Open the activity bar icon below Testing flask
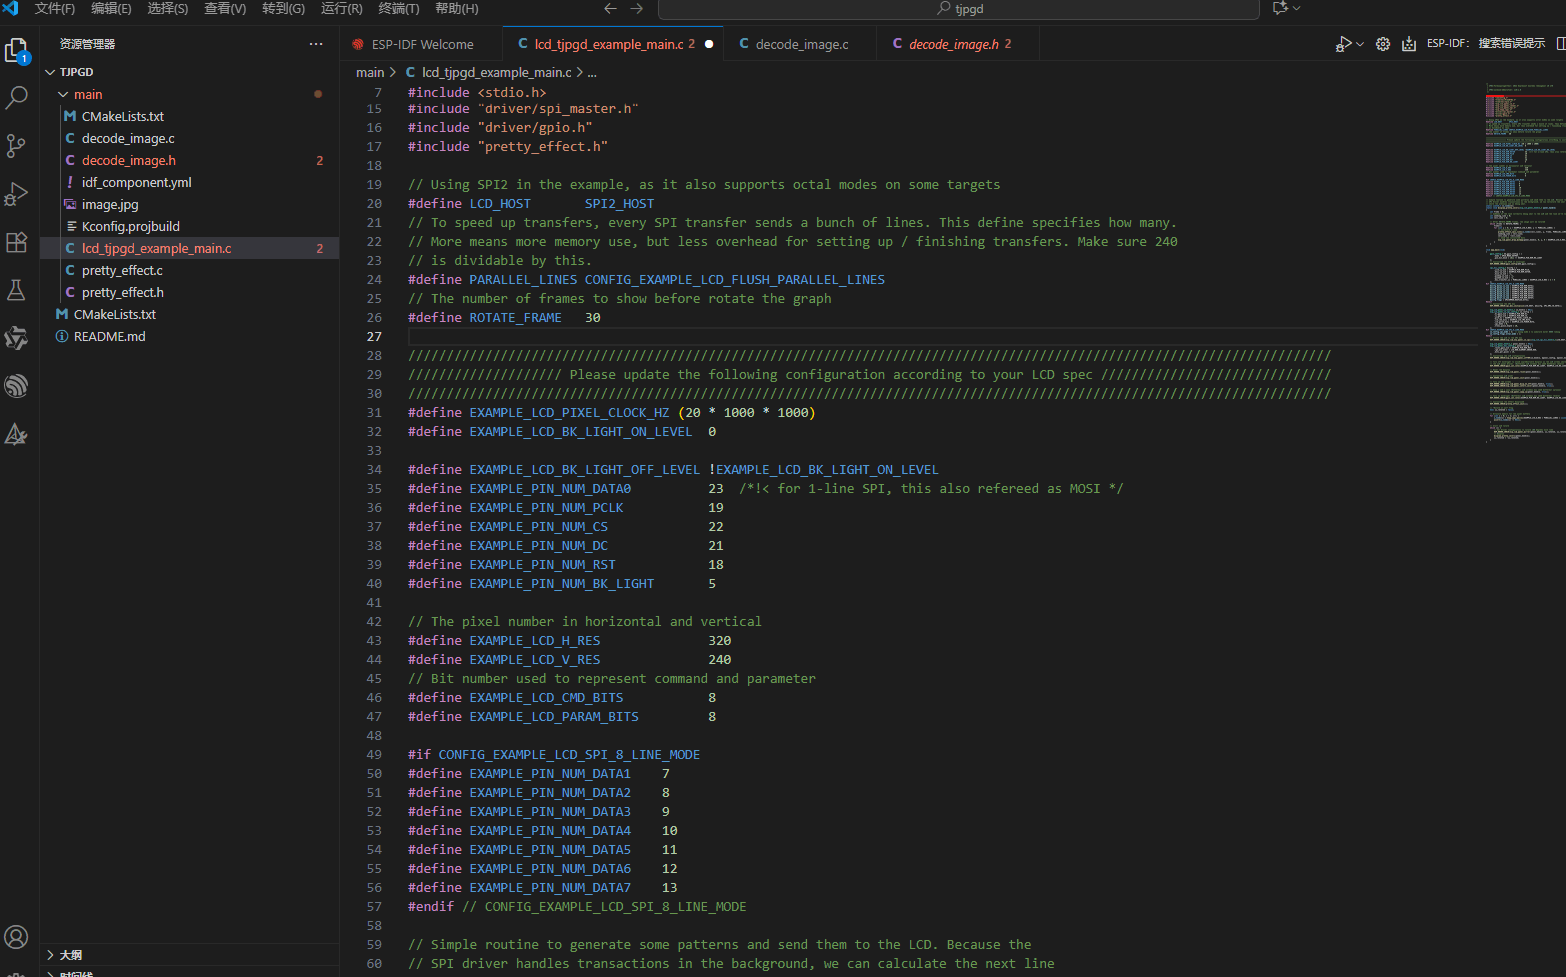Viewport: 1566px width, 977px height. pyautogui.click(x=17, y=338)
